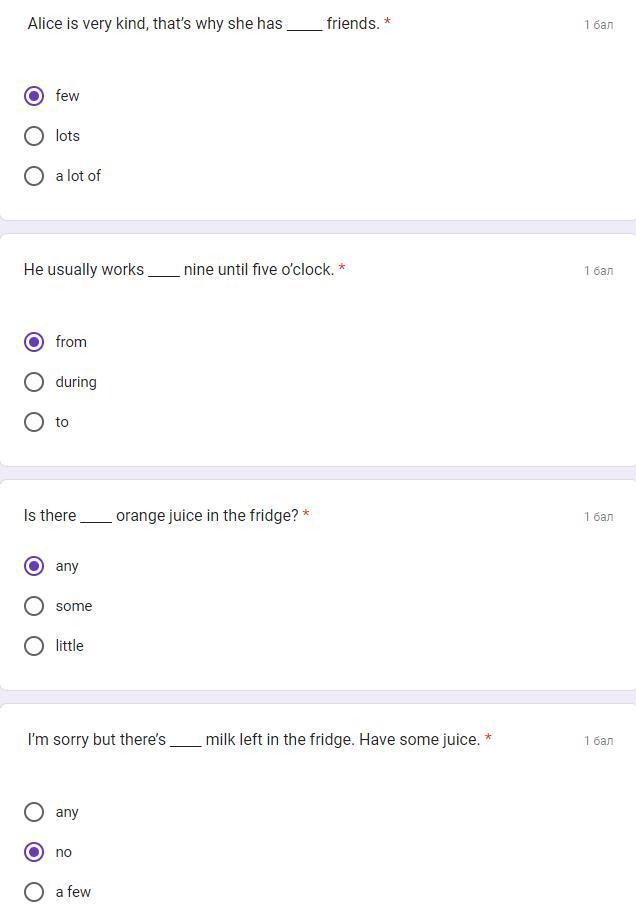Screen dimensions: 636x922
Task: Select 'any' for the milk question
Action: point(34,812)
